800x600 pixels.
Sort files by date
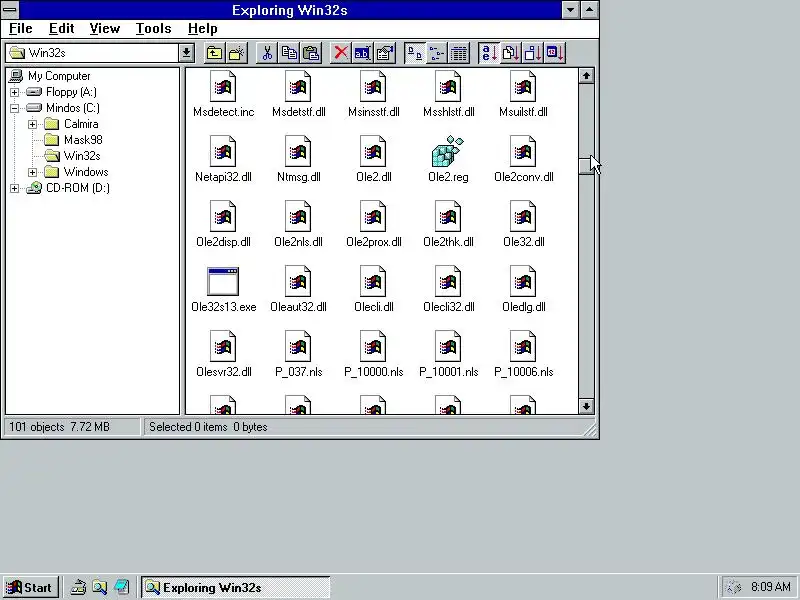[556, 53]
